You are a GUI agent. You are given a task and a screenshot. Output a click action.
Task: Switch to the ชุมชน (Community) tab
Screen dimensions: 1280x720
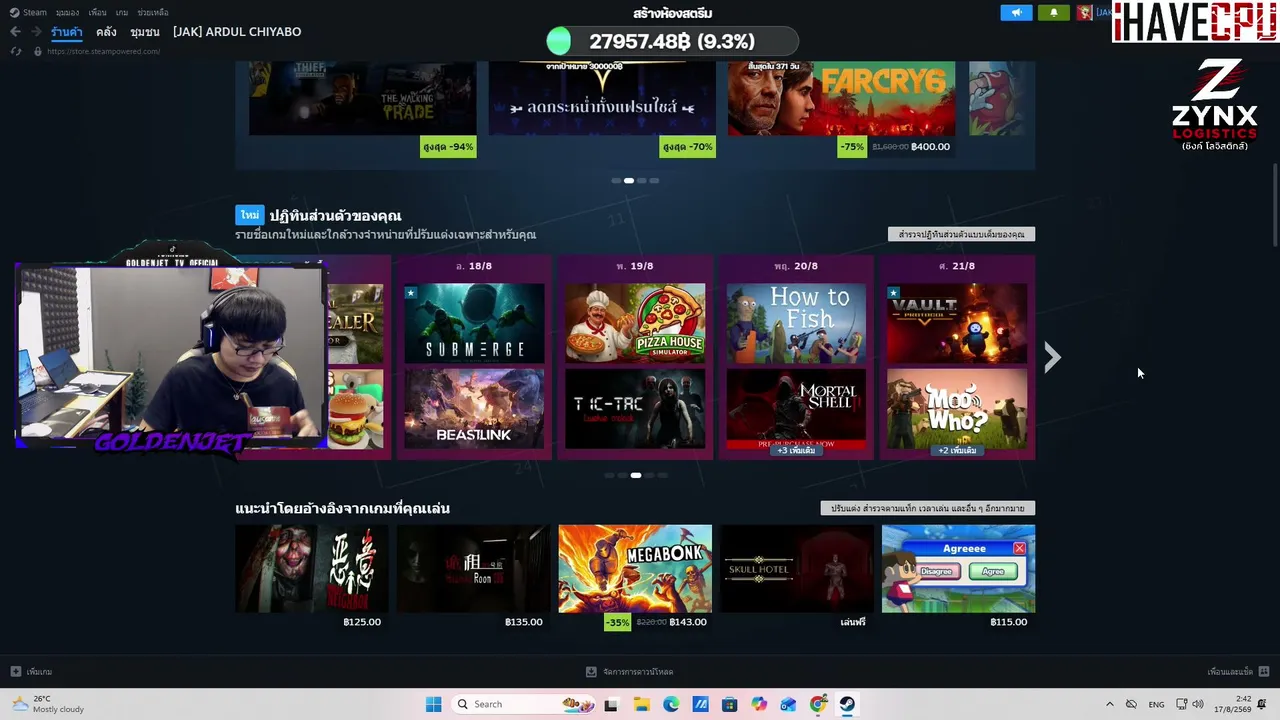145,32
